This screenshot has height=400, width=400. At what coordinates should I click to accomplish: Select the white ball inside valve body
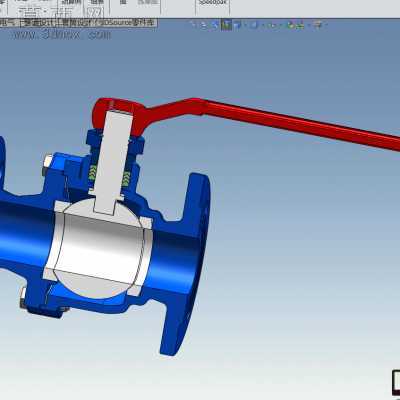(x=100, y=250)
